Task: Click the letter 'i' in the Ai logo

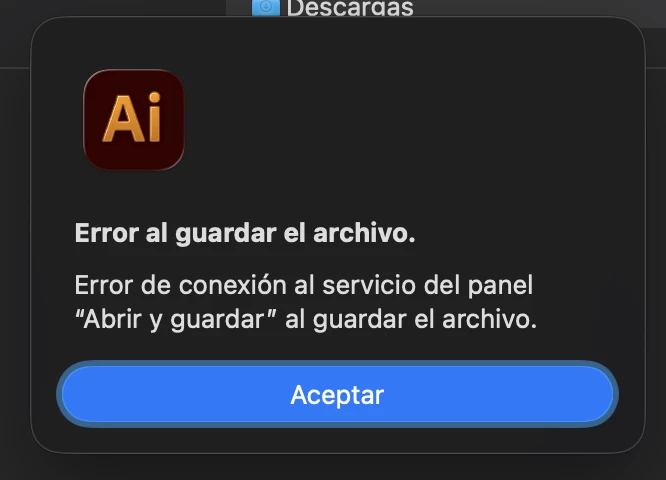Action: tap(155, 117)
